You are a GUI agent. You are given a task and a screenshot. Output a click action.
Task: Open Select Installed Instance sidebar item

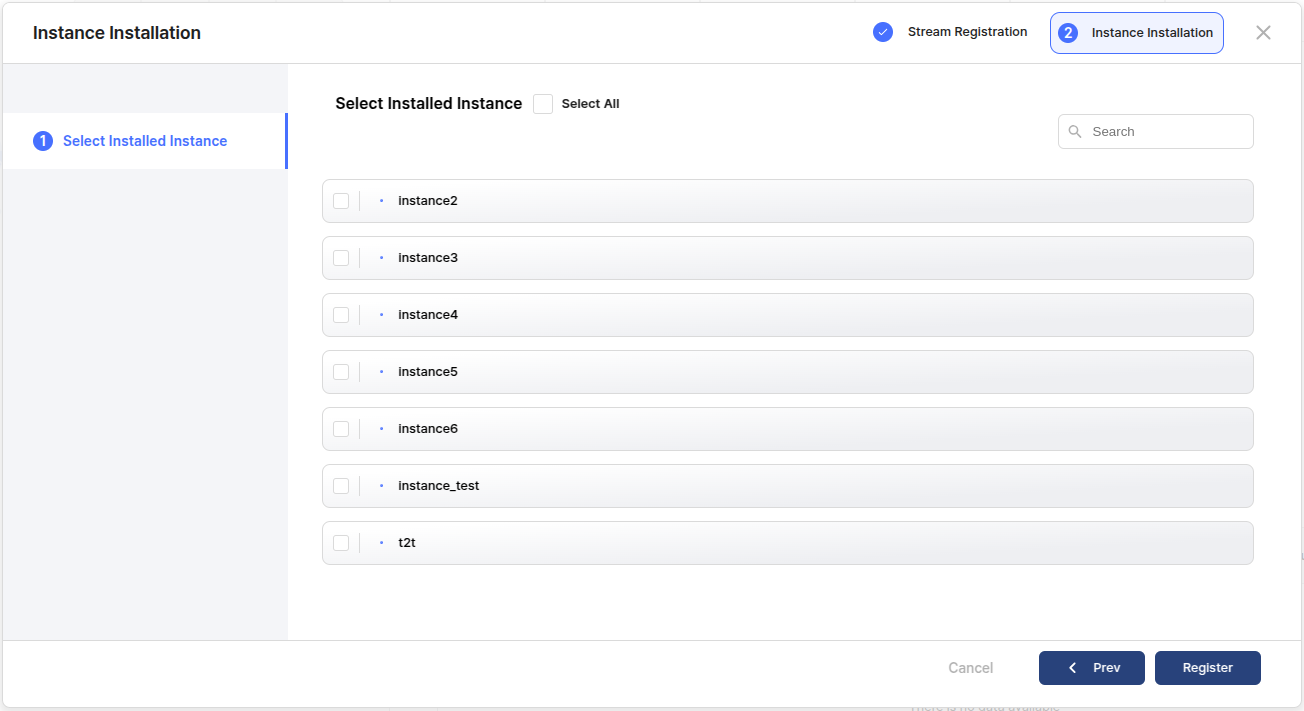coord(145,141)
